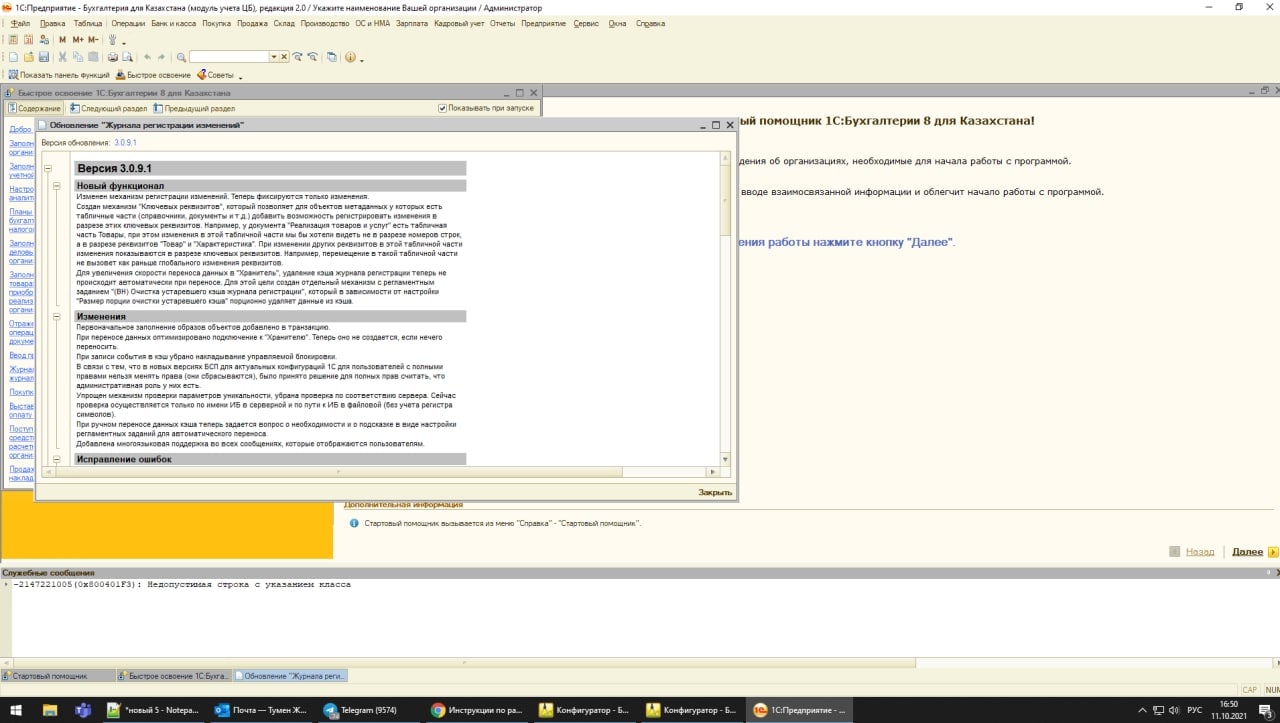The width and height of the screenshot is (1280, 723).
Task: Click 'Предыдущий раздел' in quick start window
Action: 194,108
